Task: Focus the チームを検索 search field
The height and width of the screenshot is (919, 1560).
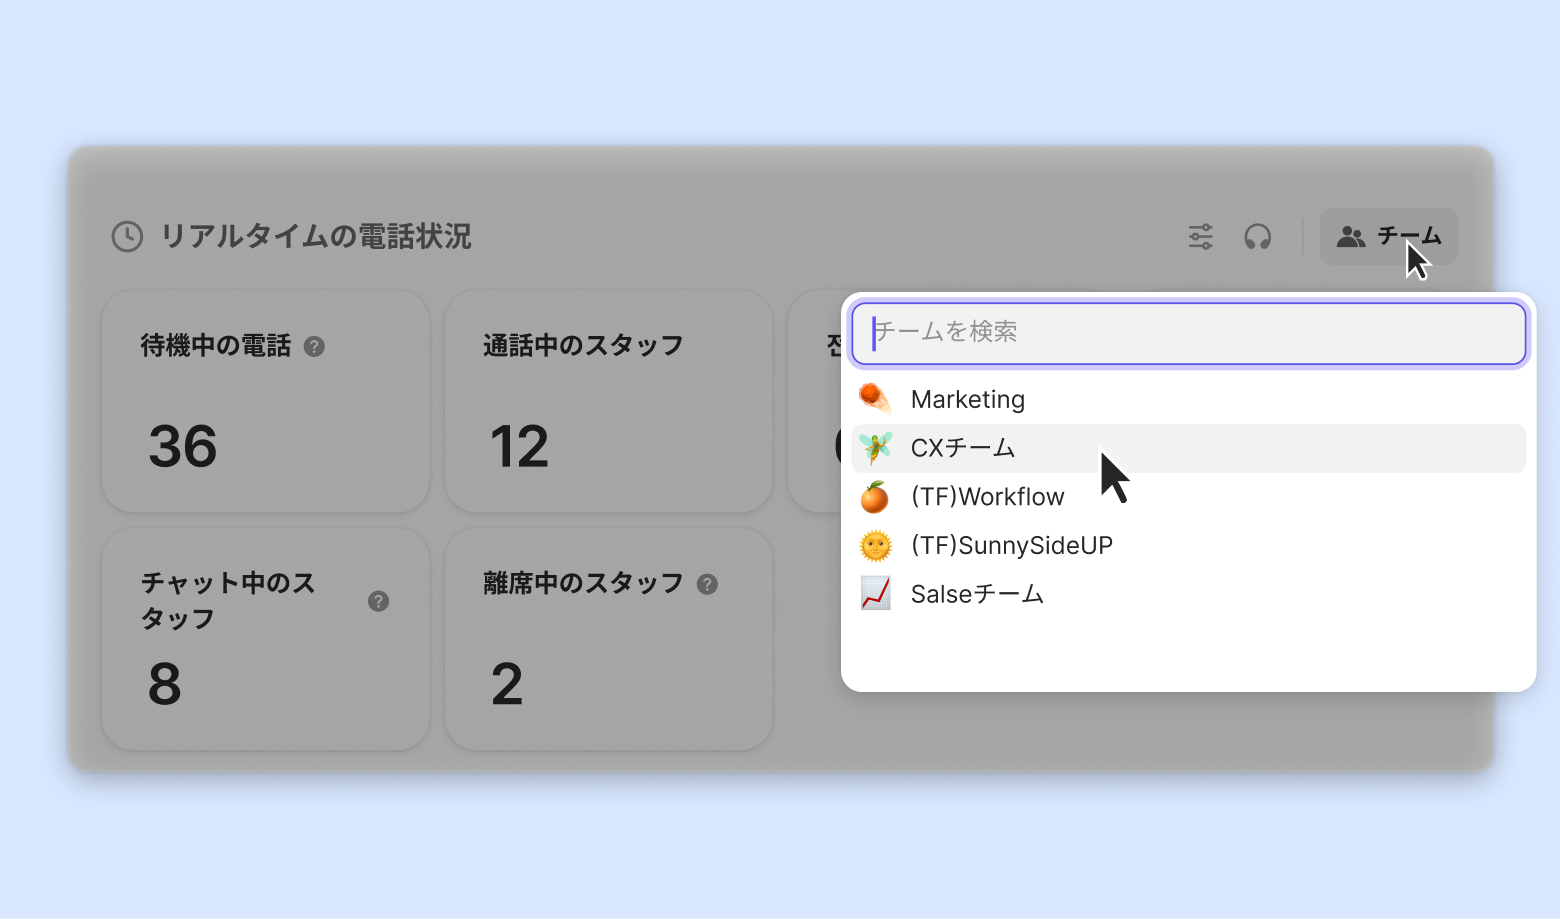Action: click(1188, 333)
